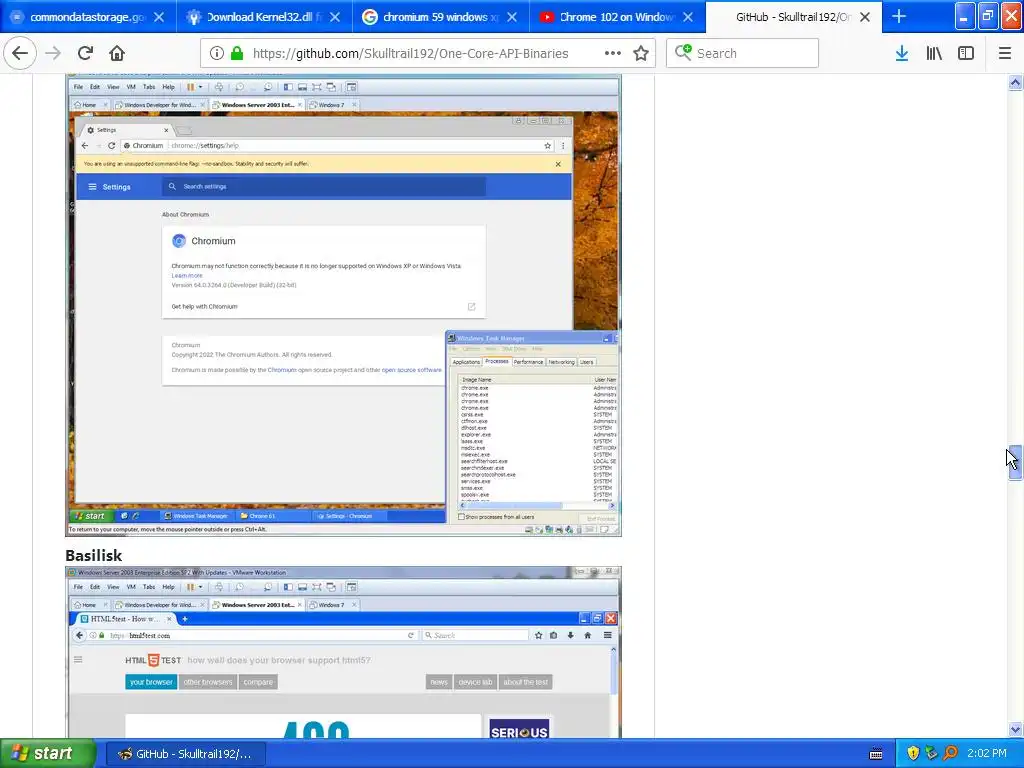1024x768 pixels.
Task: Click the page scrollbar down arrow
Action: [1015, 729]
